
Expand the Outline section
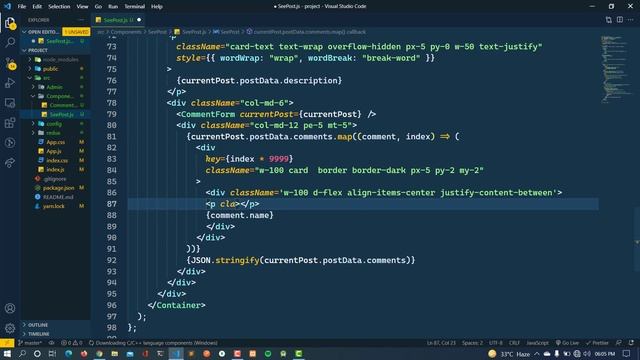[x=56, y=325]
